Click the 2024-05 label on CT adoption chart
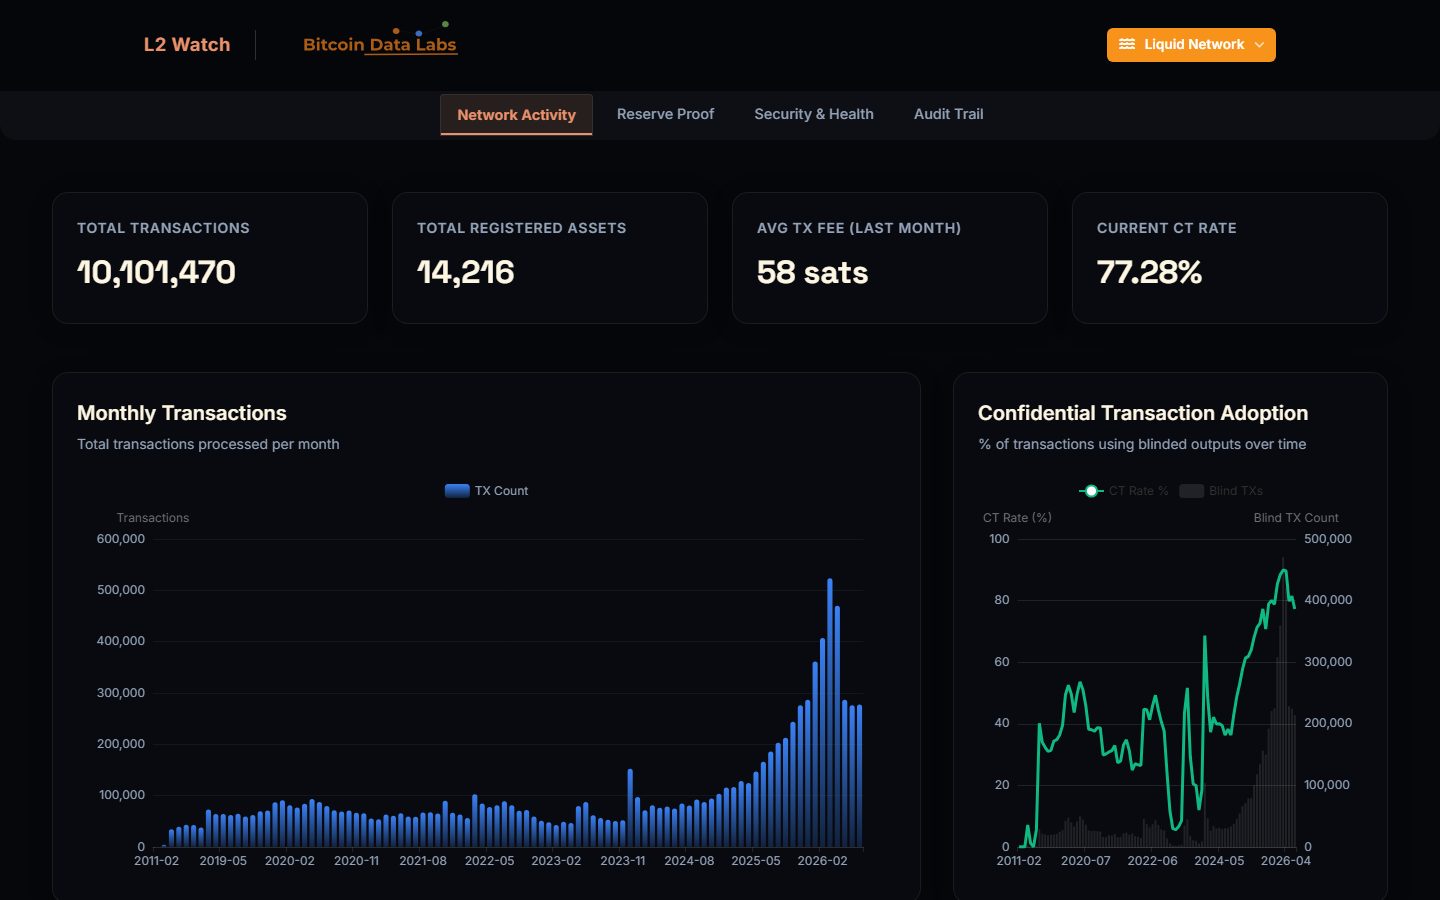Image resolution: width=1440 pixels, height=900 pixels. point(1219,861)
